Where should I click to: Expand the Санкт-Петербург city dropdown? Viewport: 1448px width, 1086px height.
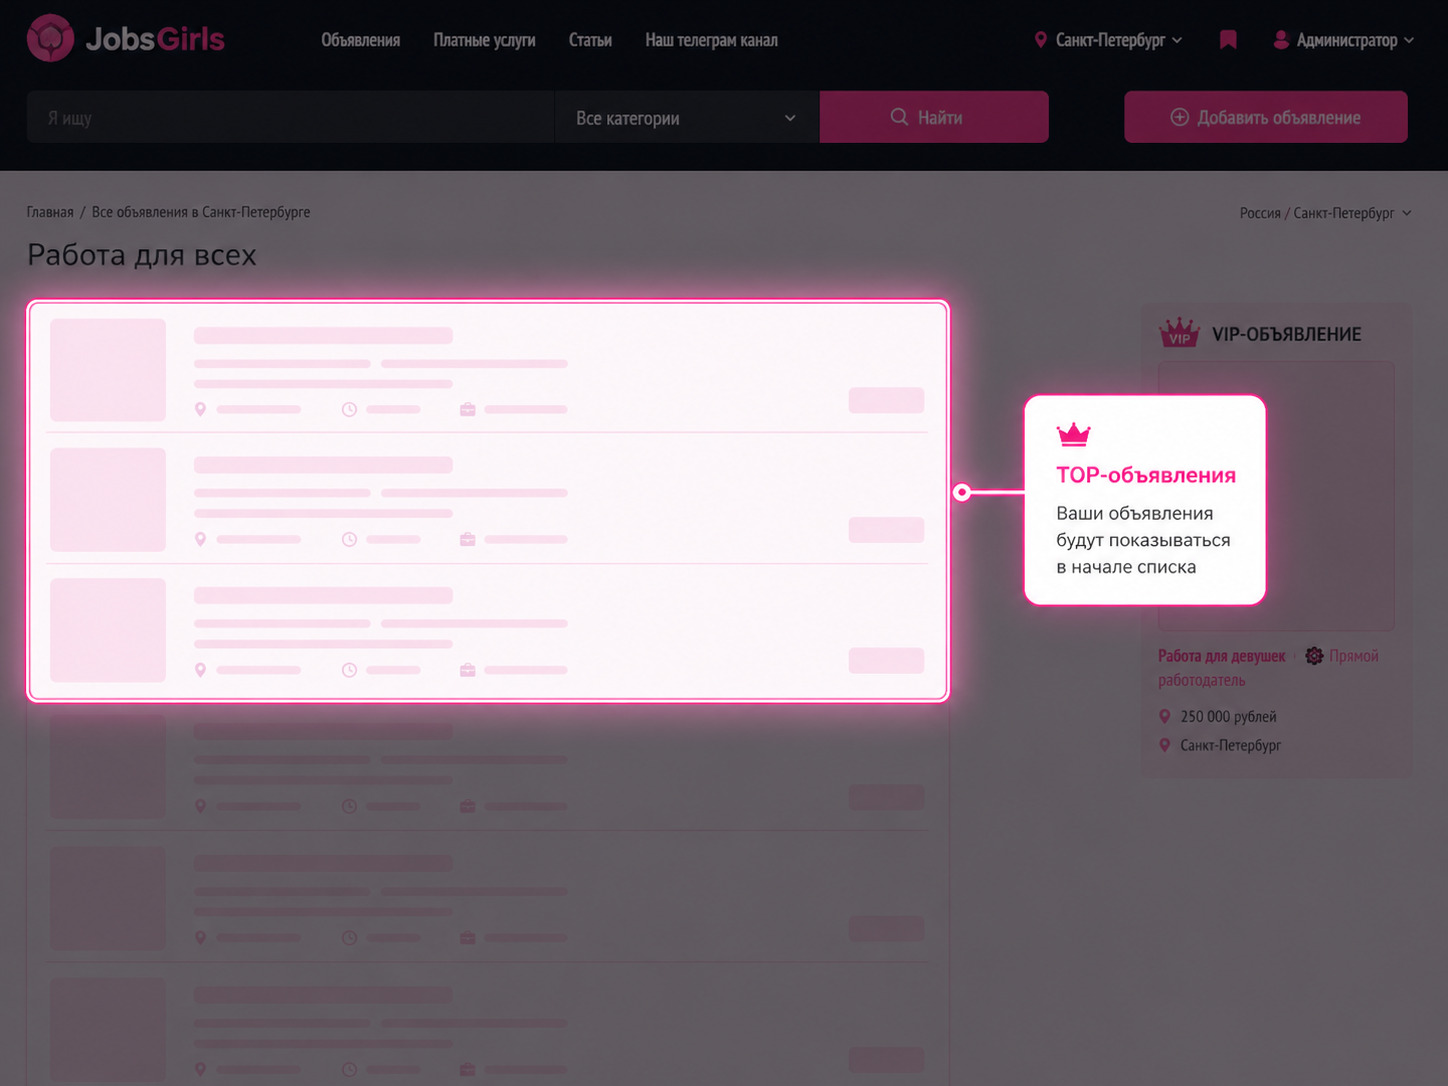[x=1118, y=40]
